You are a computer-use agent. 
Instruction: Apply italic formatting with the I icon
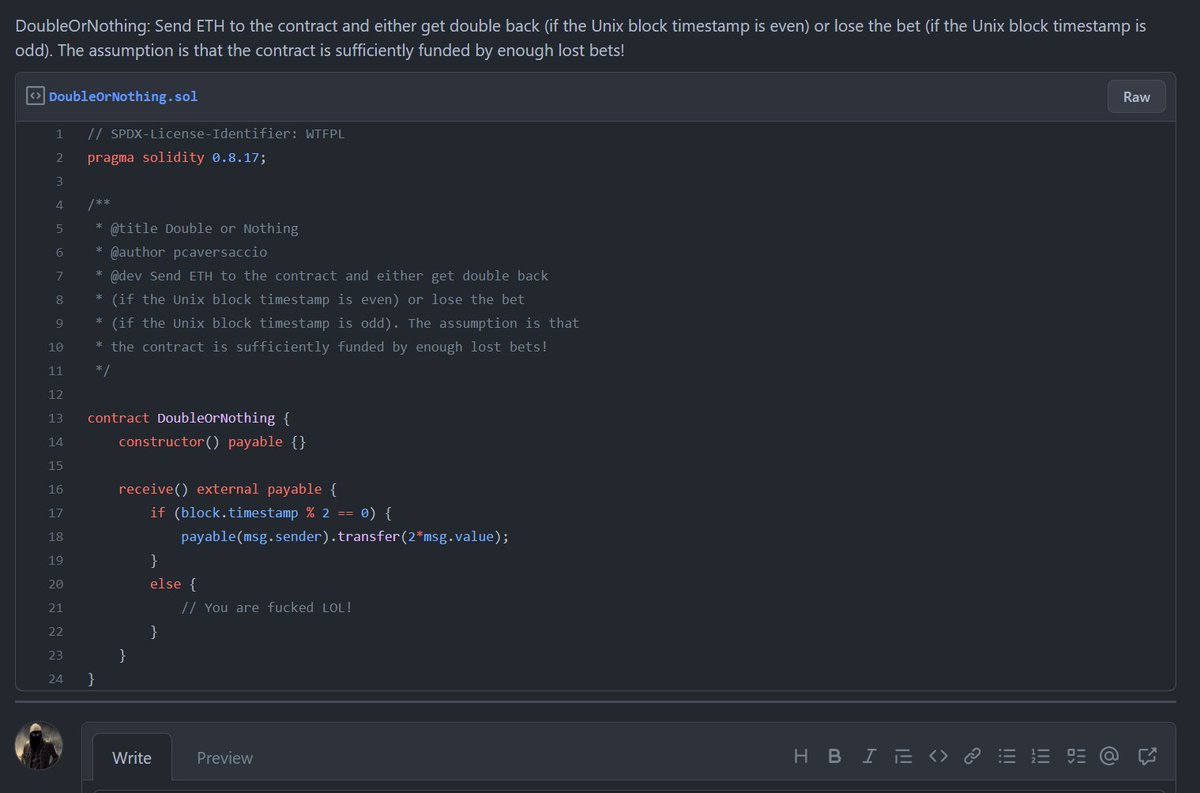click(869, 757)
